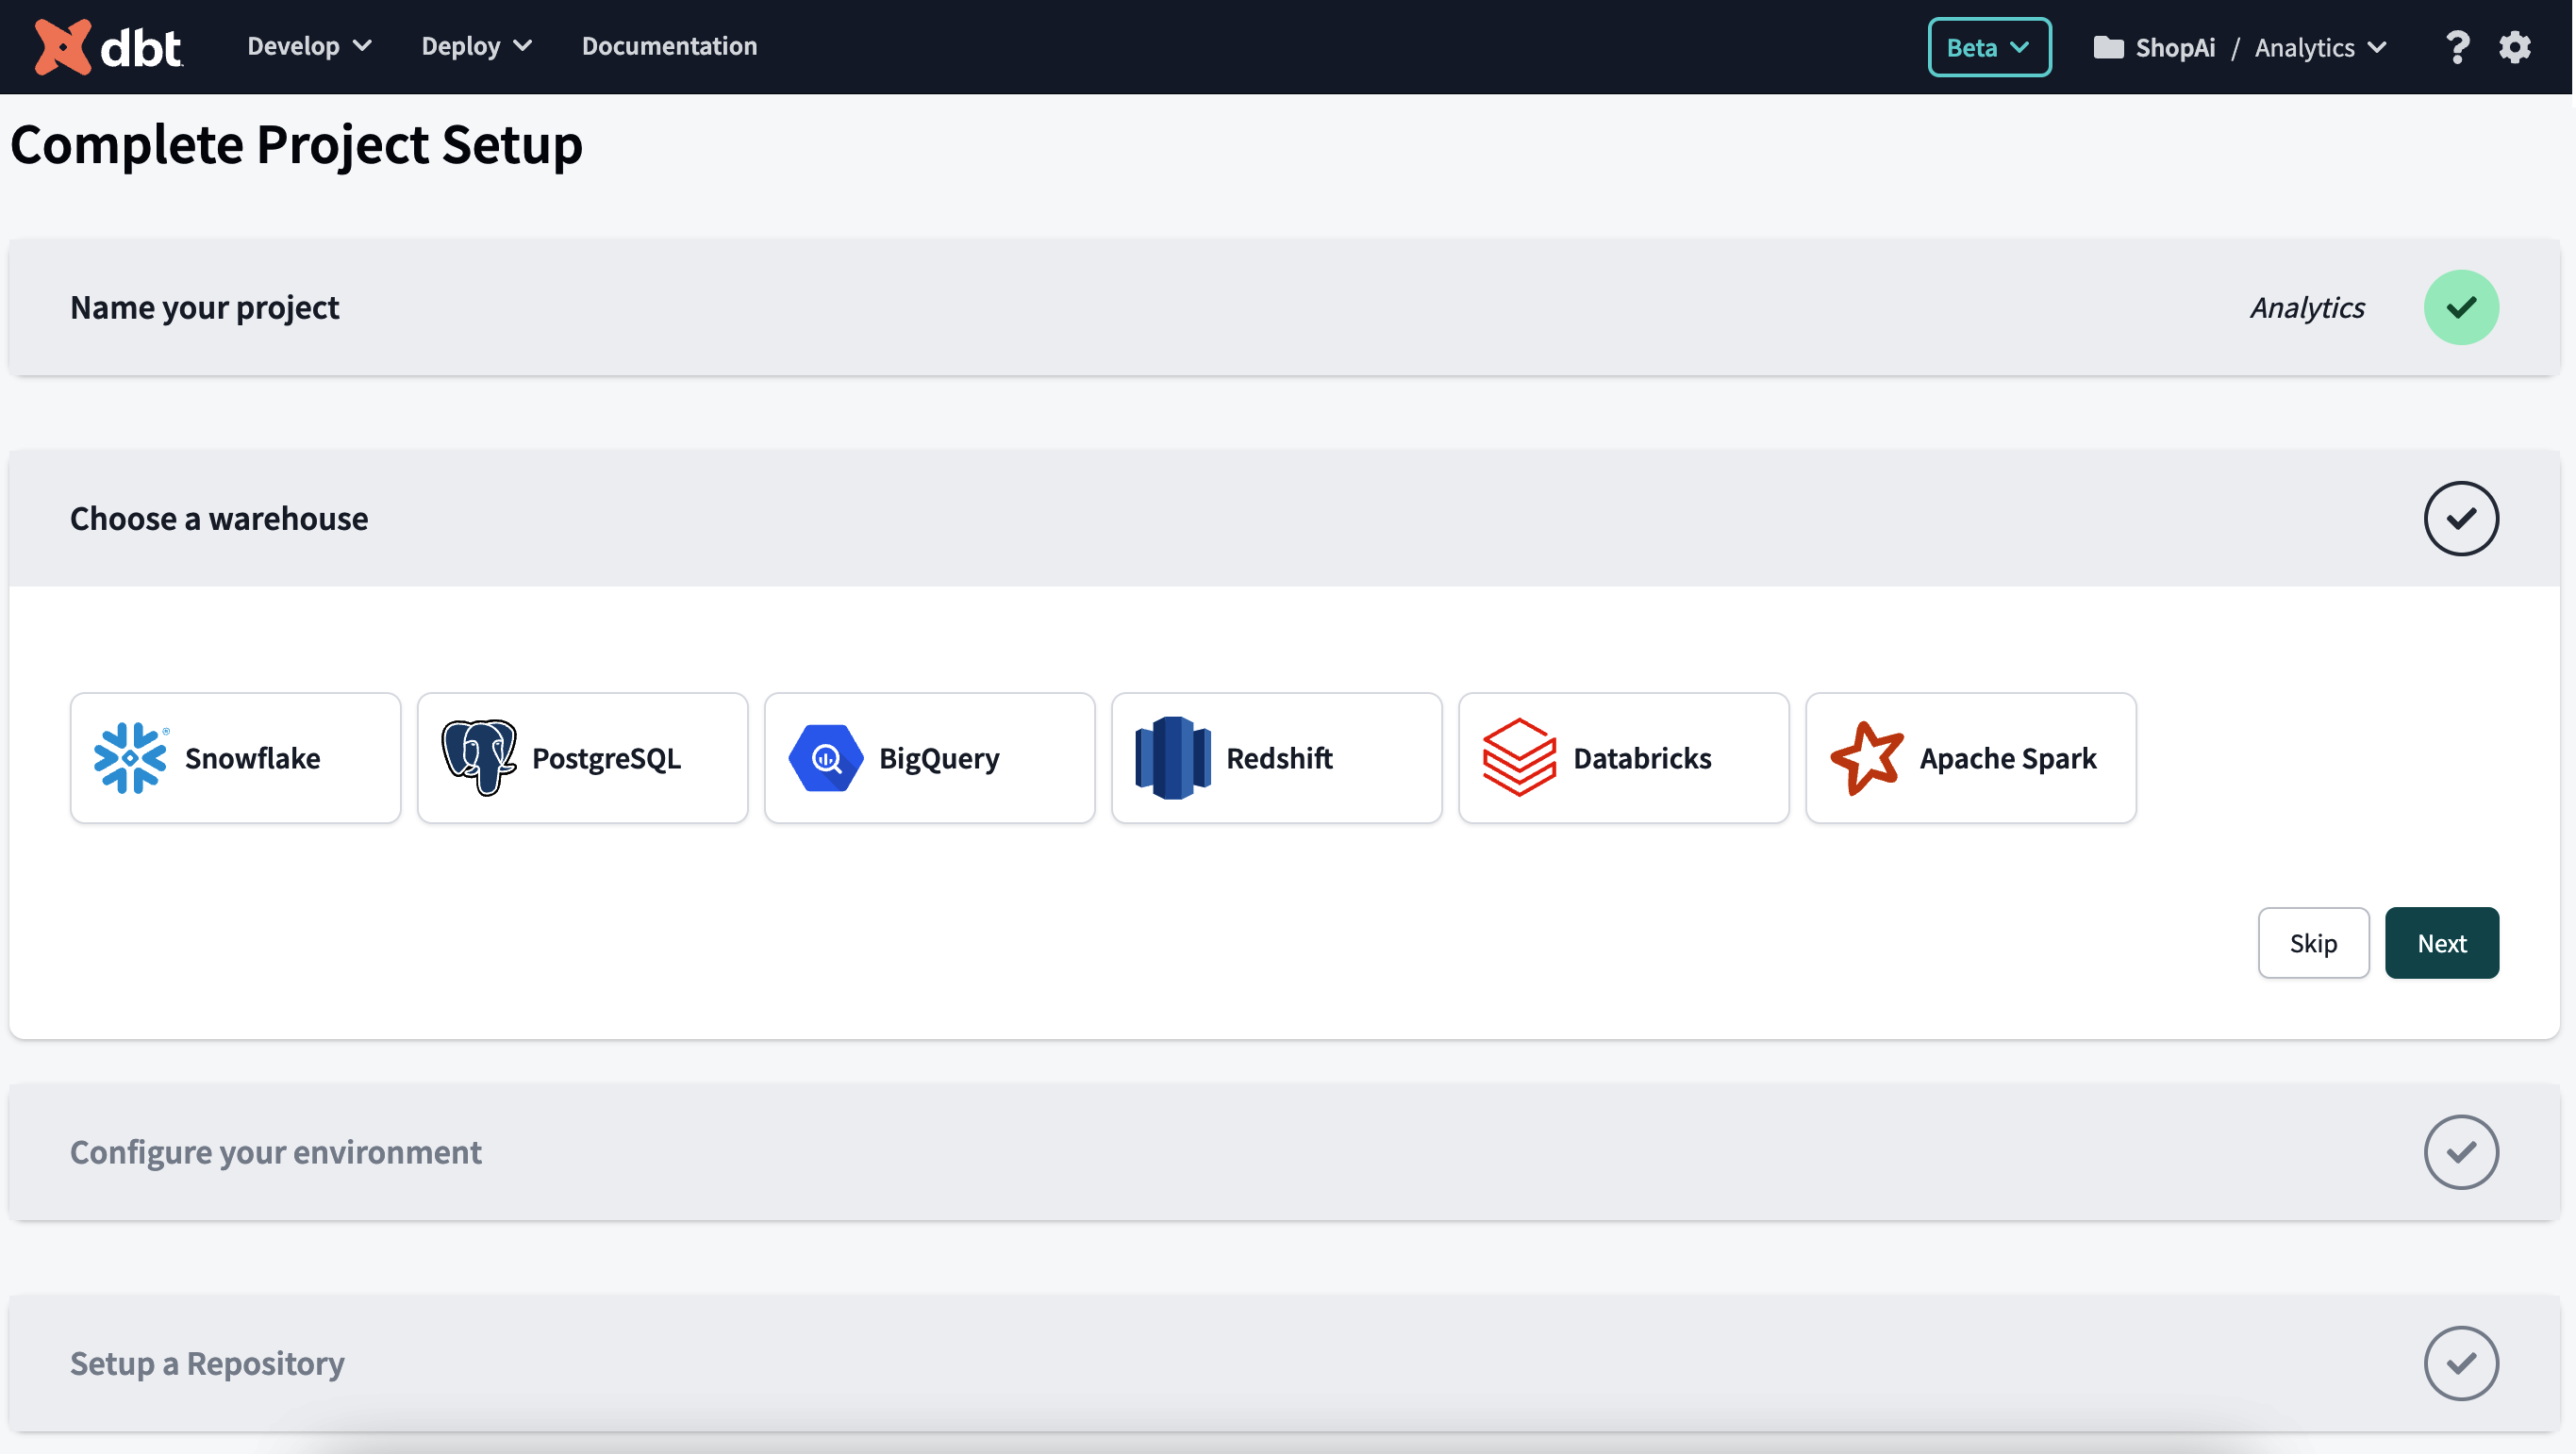
Task: Expand Setup a Repository section
Action: 1284,1363
